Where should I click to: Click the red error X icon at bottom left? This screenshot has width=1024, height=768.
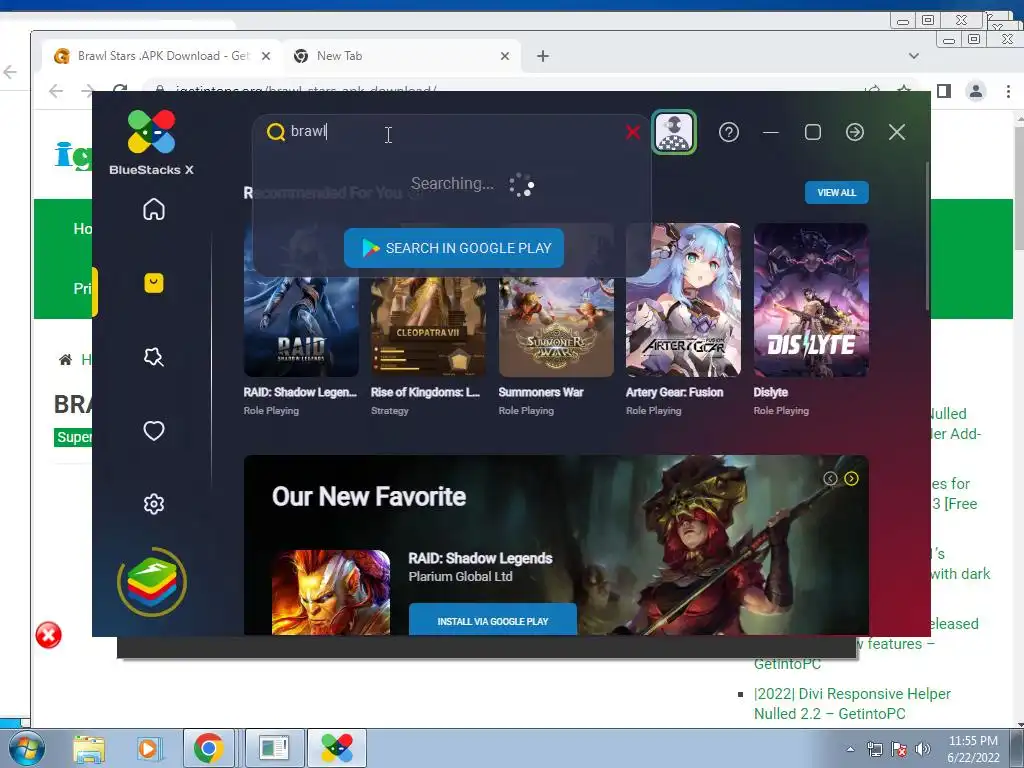(48, 635)
